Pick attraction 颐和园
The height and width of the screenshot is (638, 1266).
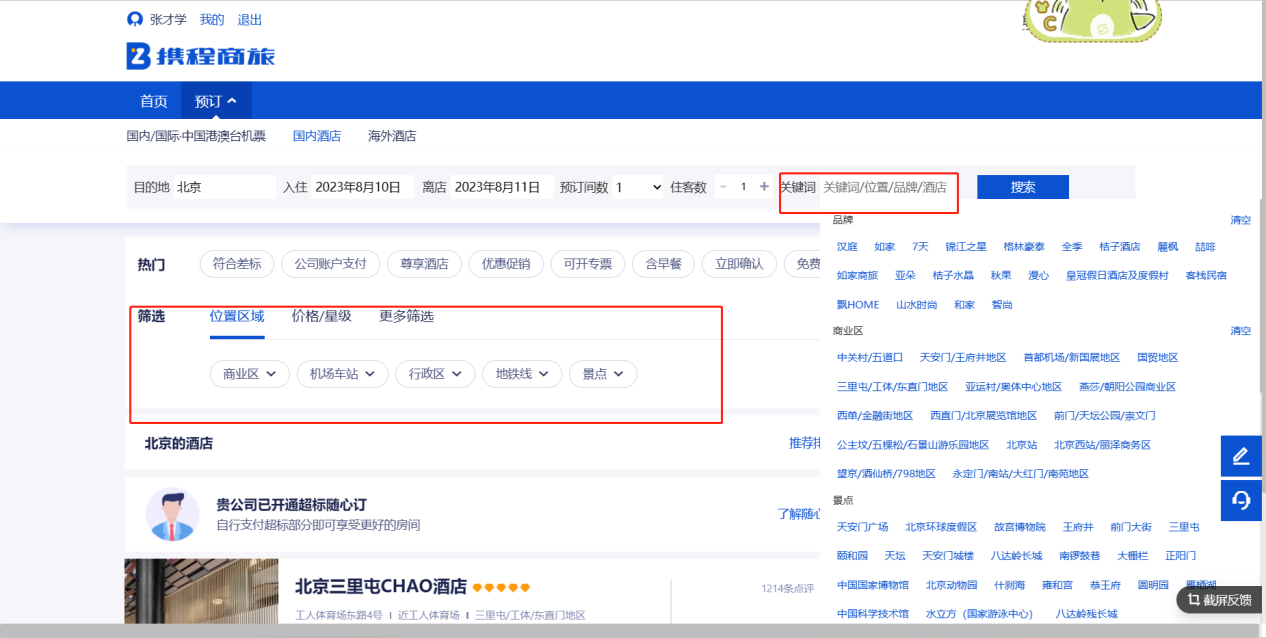click(x=852, y=555)
